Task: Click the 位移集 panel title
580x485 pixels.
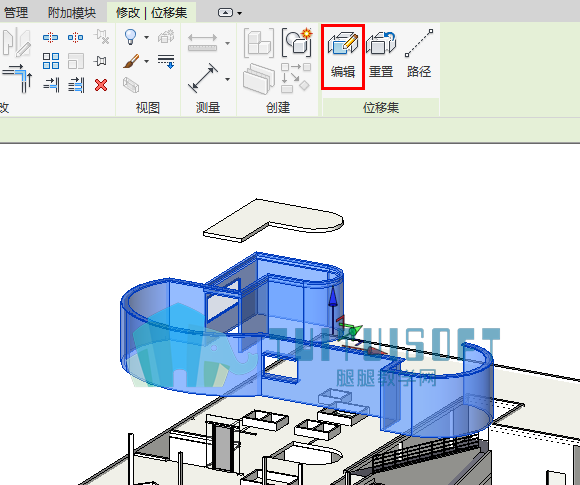Action: [381, 108]
